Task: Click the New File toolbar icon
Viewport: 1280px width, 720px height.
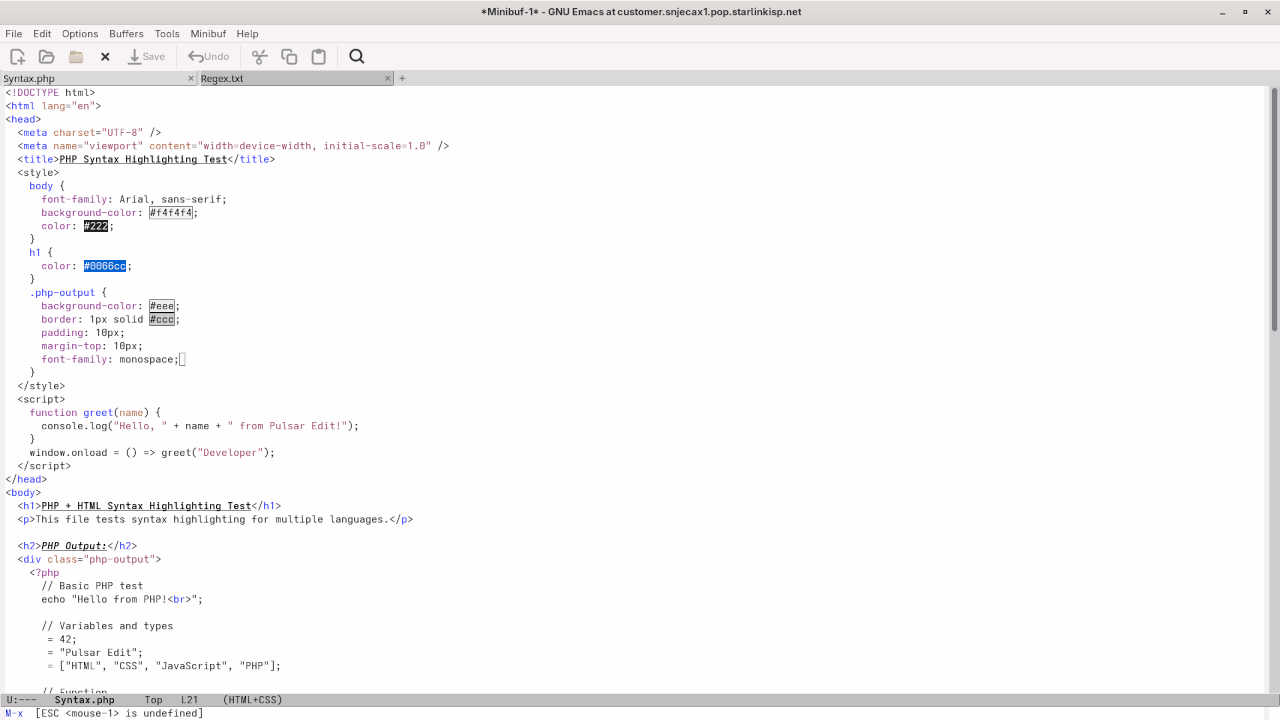Action: click(18, 57)
